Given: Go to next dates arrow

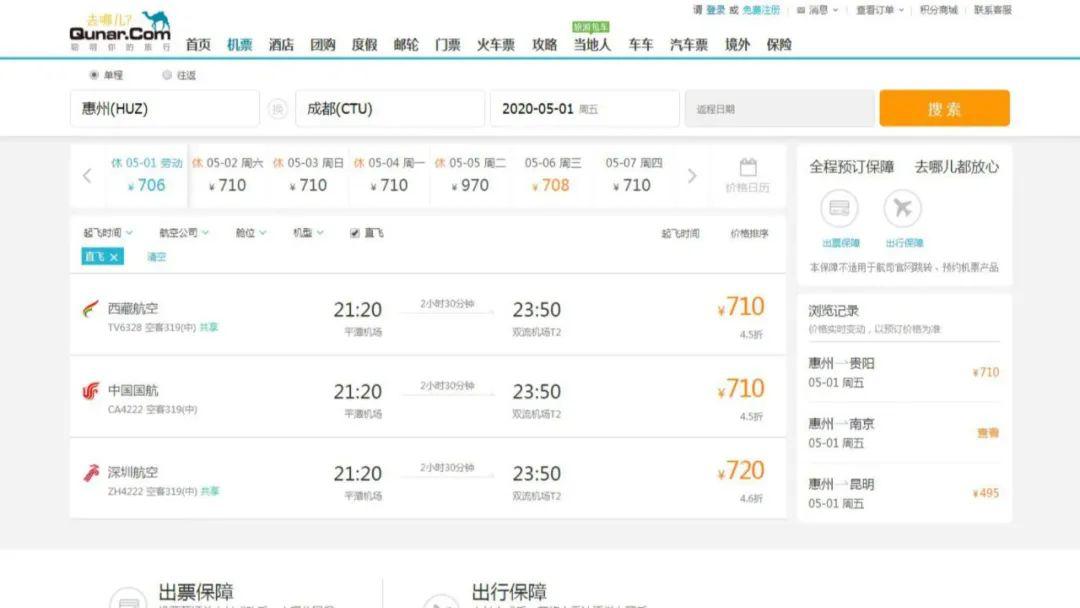Looking at the screenshot, I should pos(692,176).
